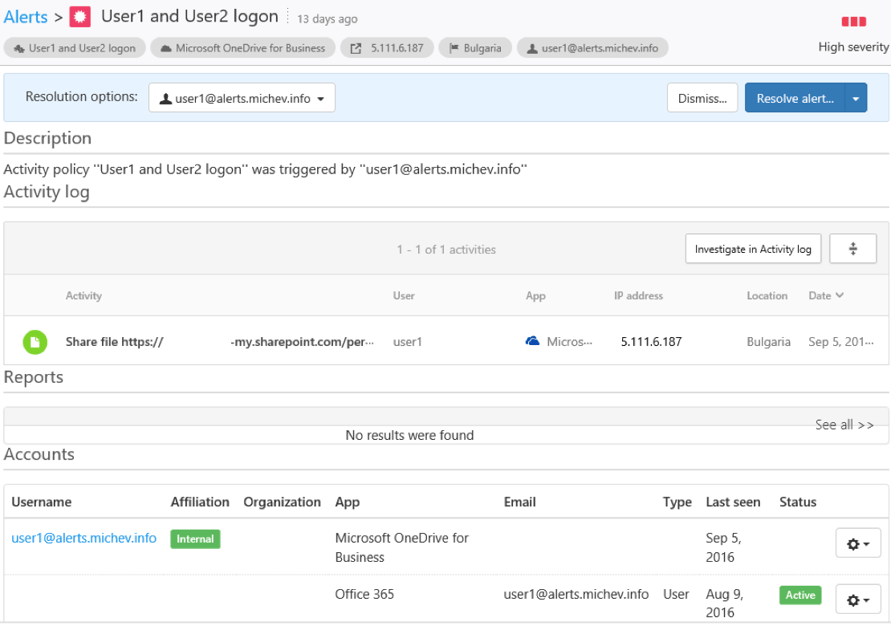Click Investigate in Activity log button
Viewport: 891px width, 626px height.
pyautogui.click(x=753, y=249)
